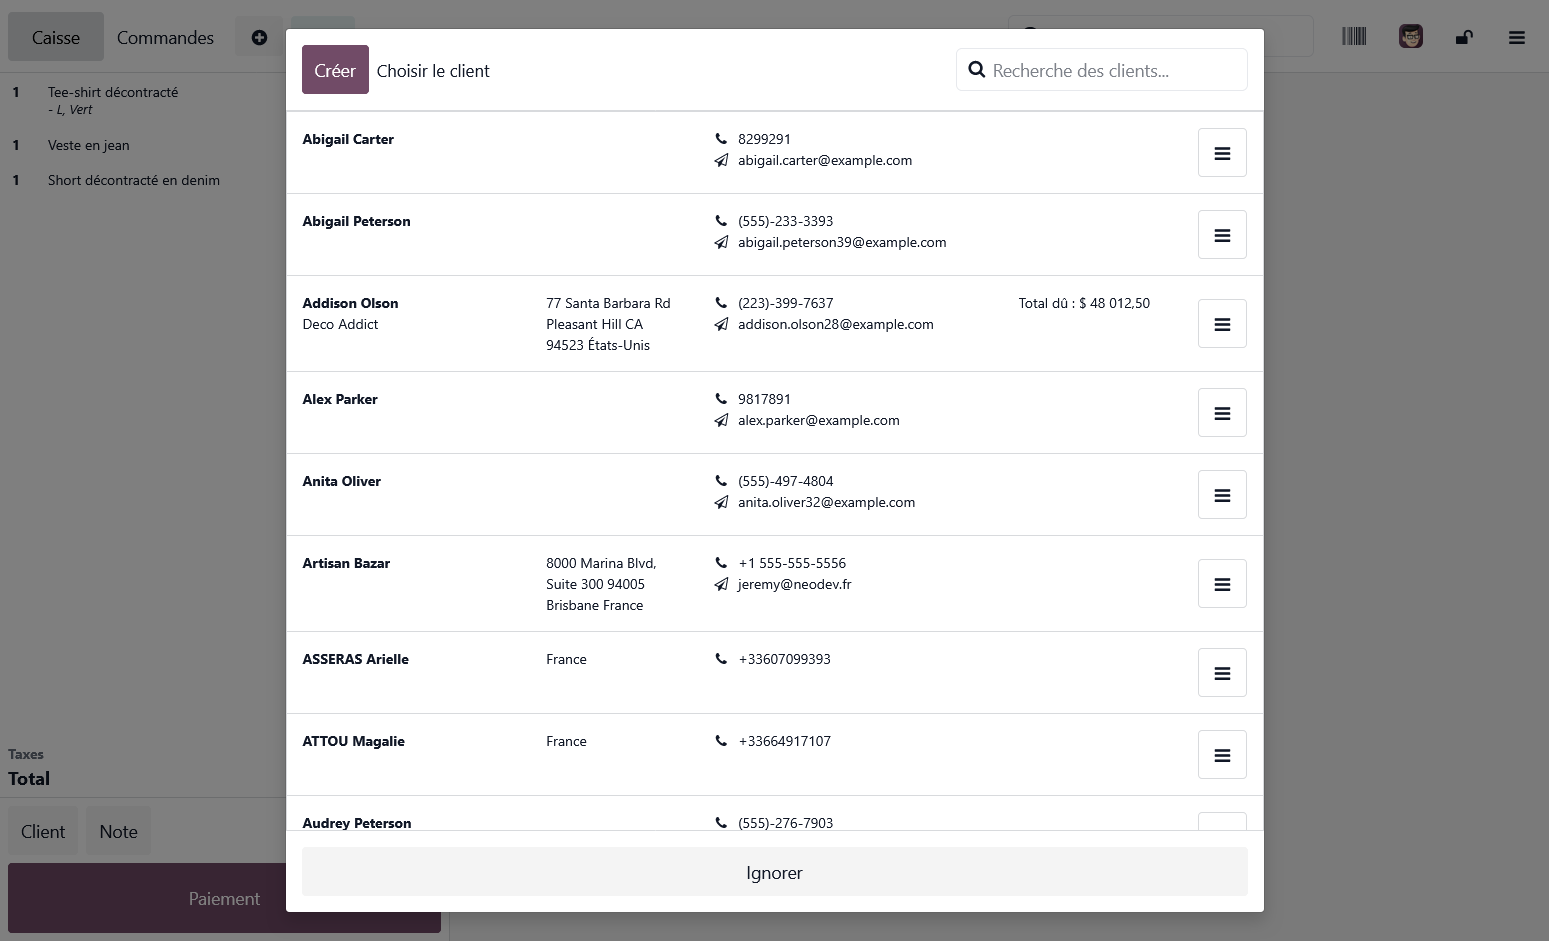Open edit details for Abigail Carter
Viewport: 1549px width, 941px height.
click(1222, 152)
